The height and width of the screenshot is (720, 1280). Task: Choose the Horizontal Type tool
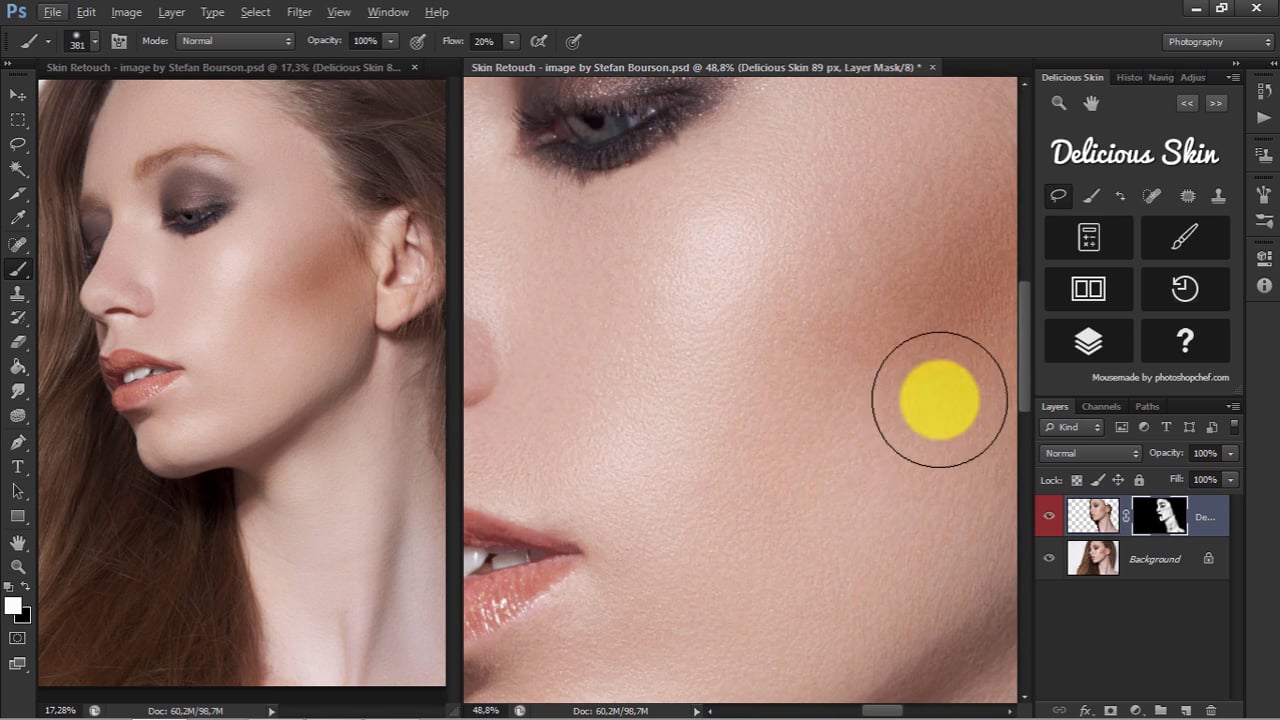pyautogui.click(x=18, y=466)
